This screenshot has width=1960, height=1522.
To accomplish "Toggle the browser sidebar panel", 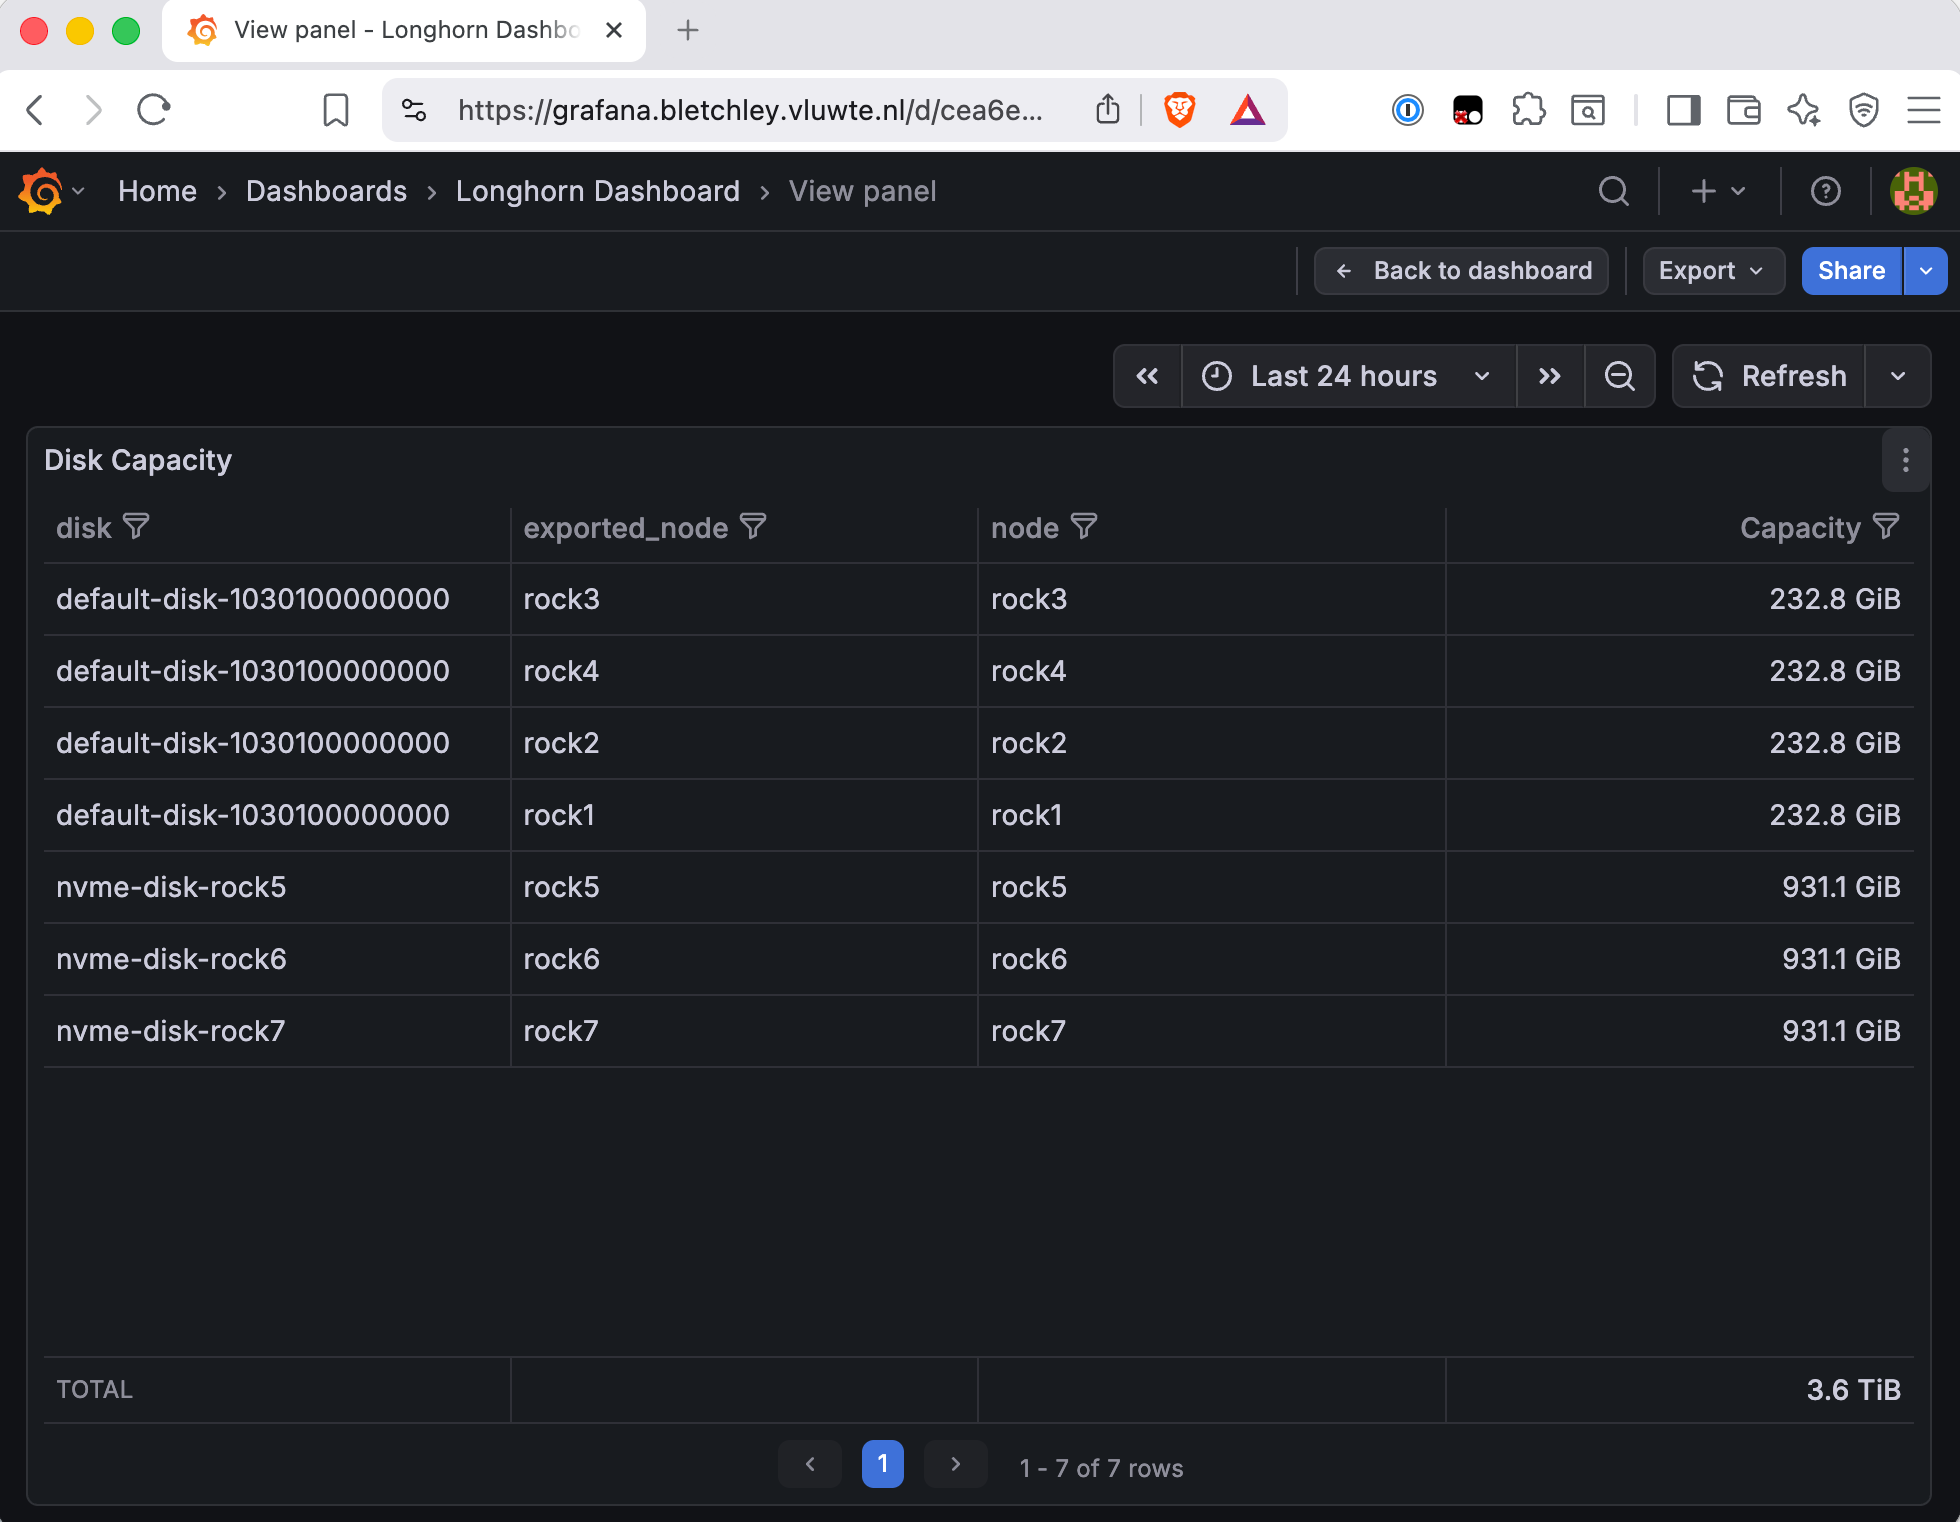I will pos(1683,109).
